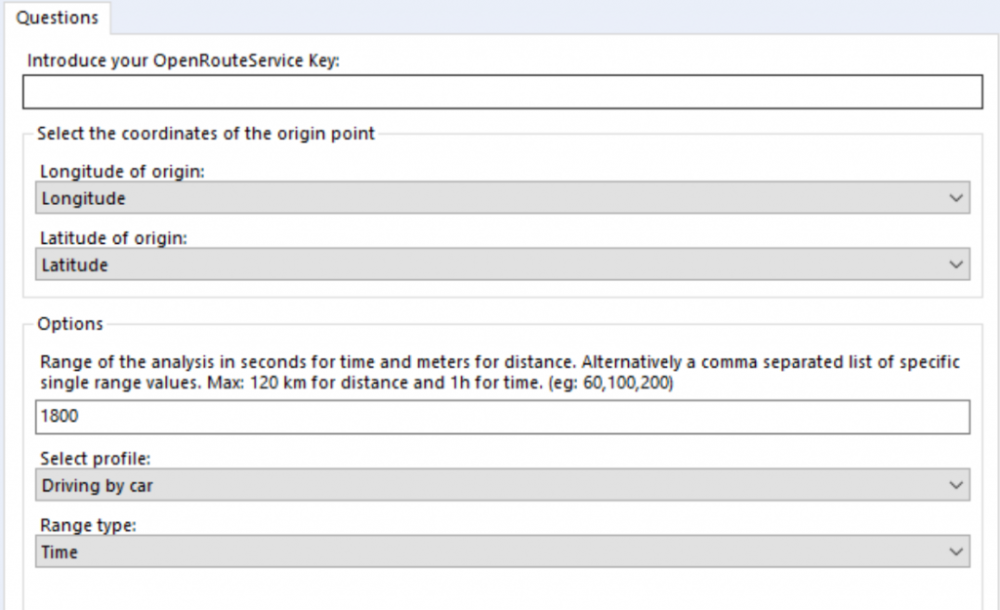Screen dimensions: 1000x610
Task: Click the chevron arrow on the Longitude combo box
Action: 955,198
